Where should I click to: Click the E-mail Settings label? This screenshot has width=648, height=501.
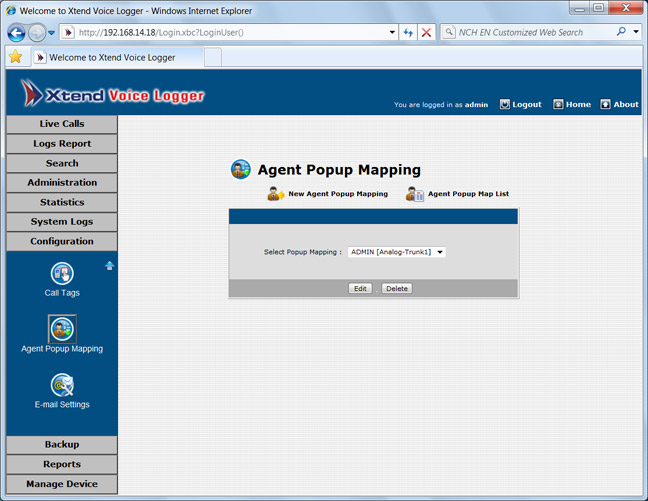coord(62,404)
